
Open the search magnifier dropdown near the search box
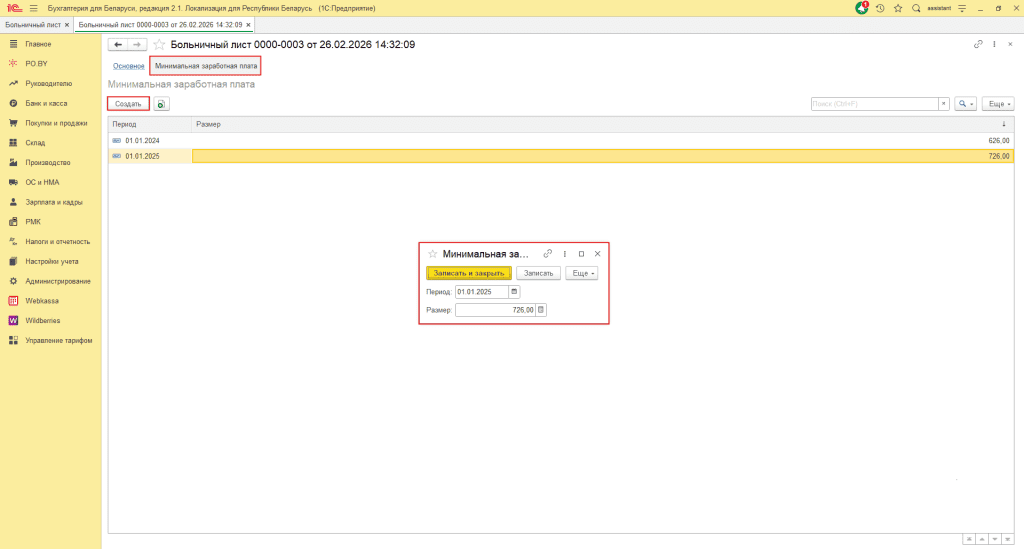965,104
